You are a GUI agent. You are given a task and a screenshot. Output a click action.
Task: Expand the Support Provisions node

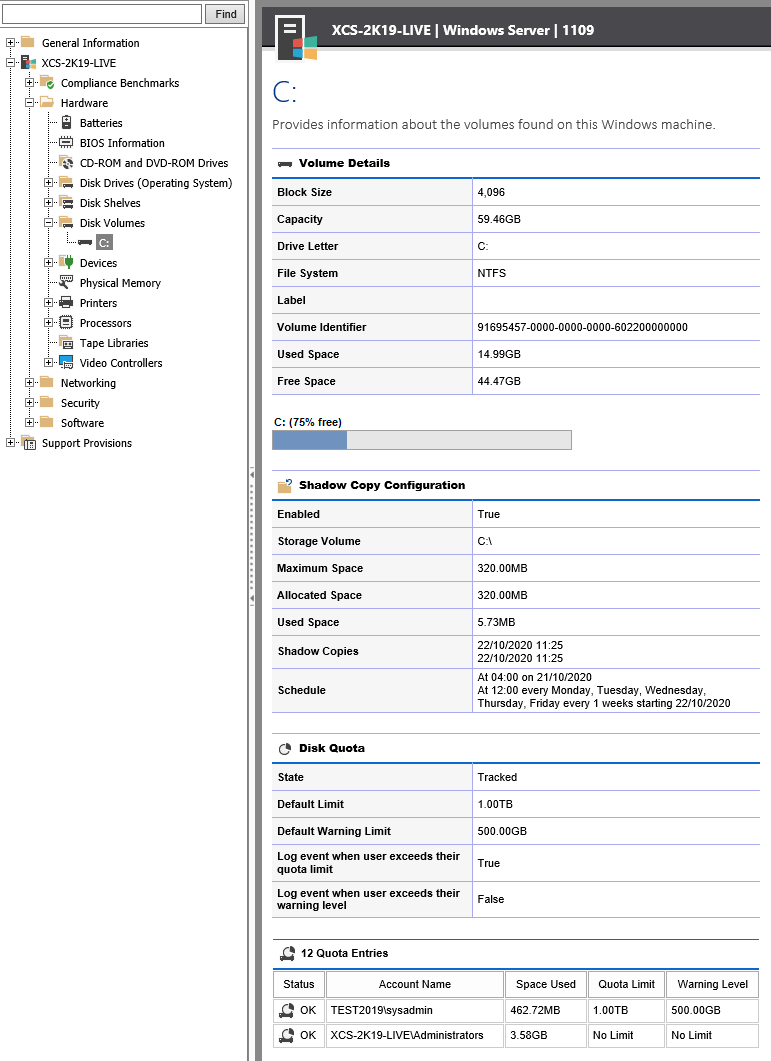11,443
